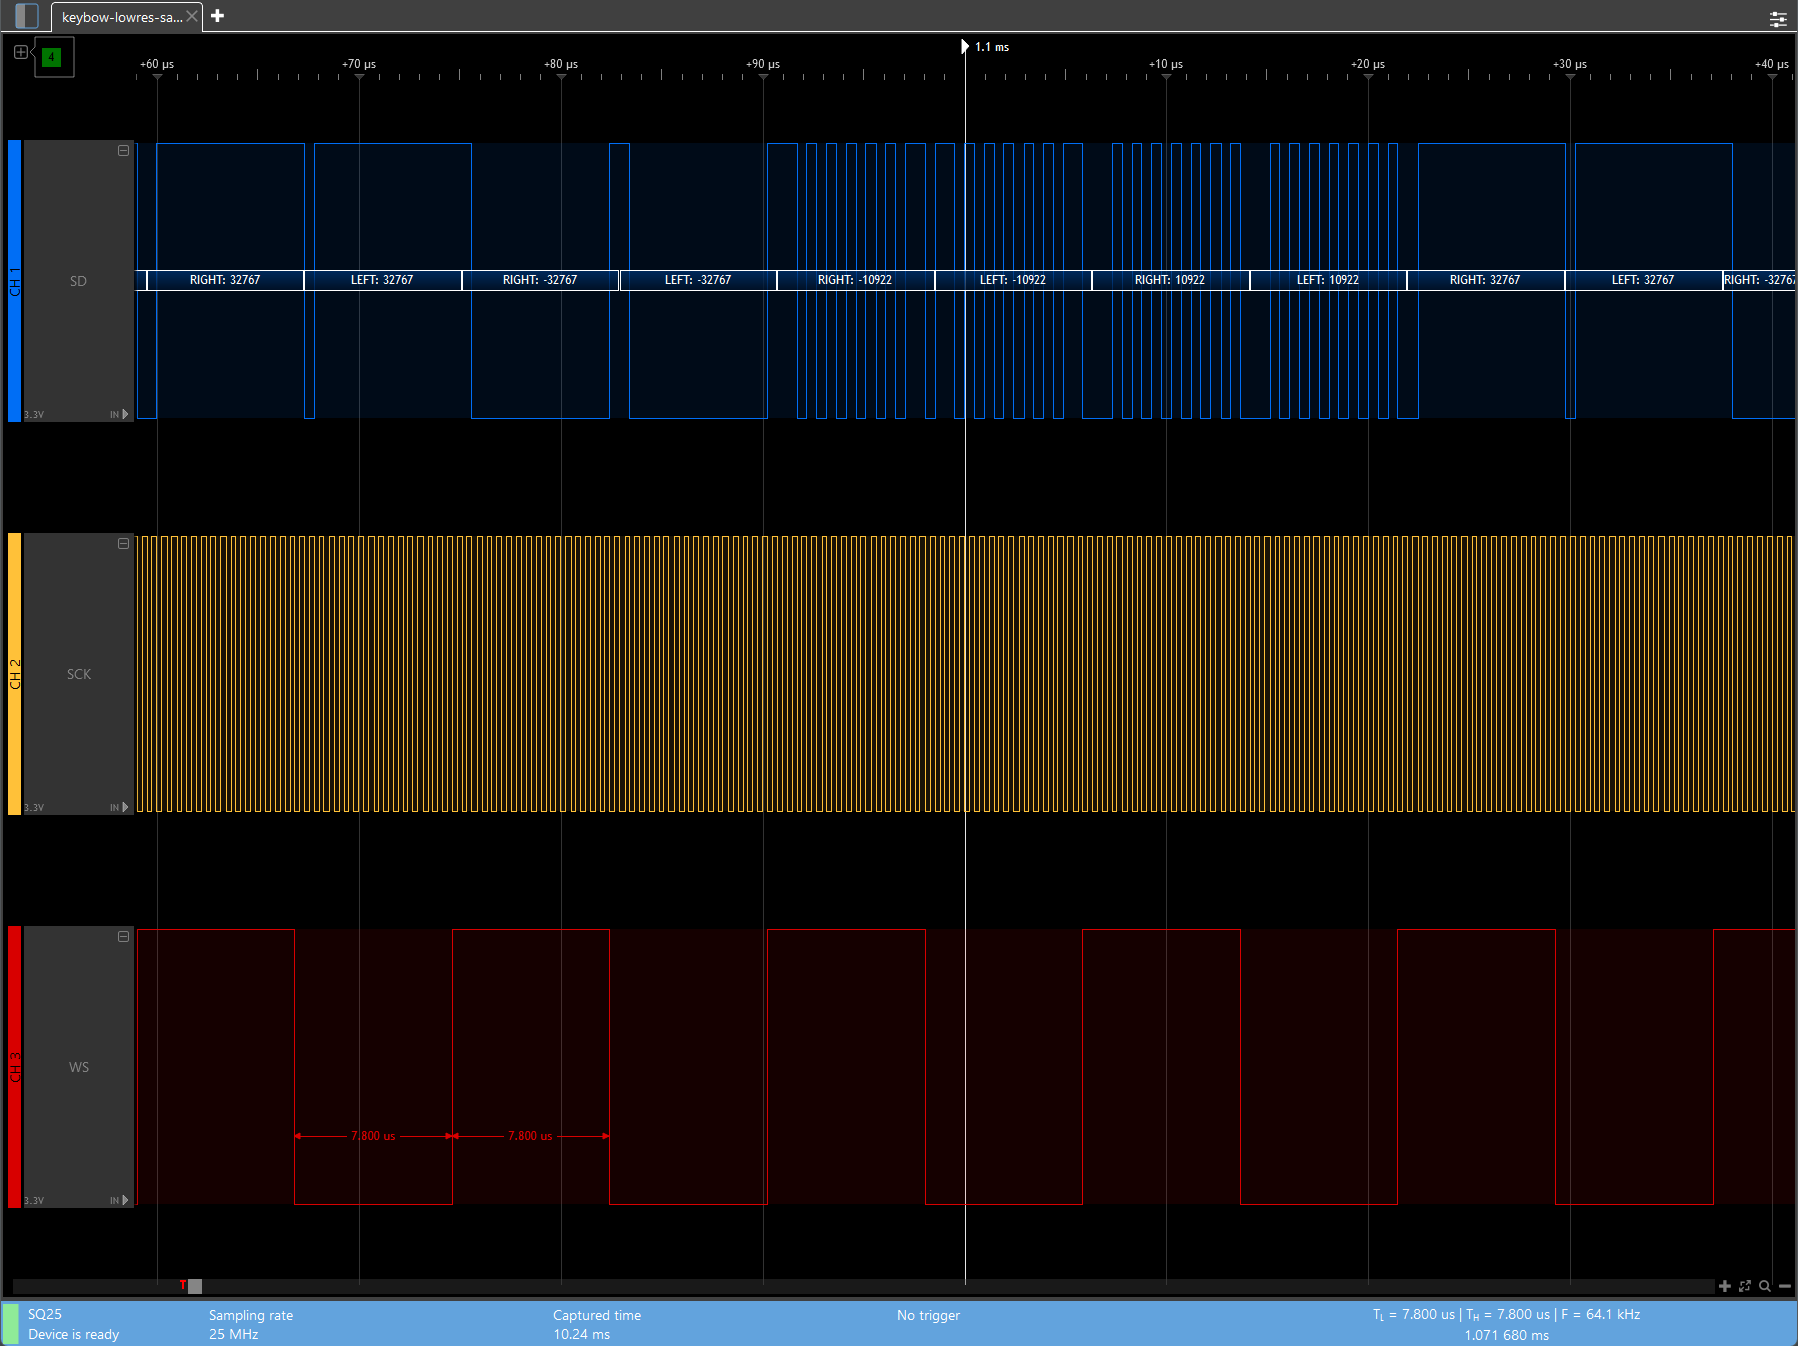This screenshot has width=1798, height=1346.
Task: Click the 3.3V threshold label on the SD channel
Action: (34, 414)
